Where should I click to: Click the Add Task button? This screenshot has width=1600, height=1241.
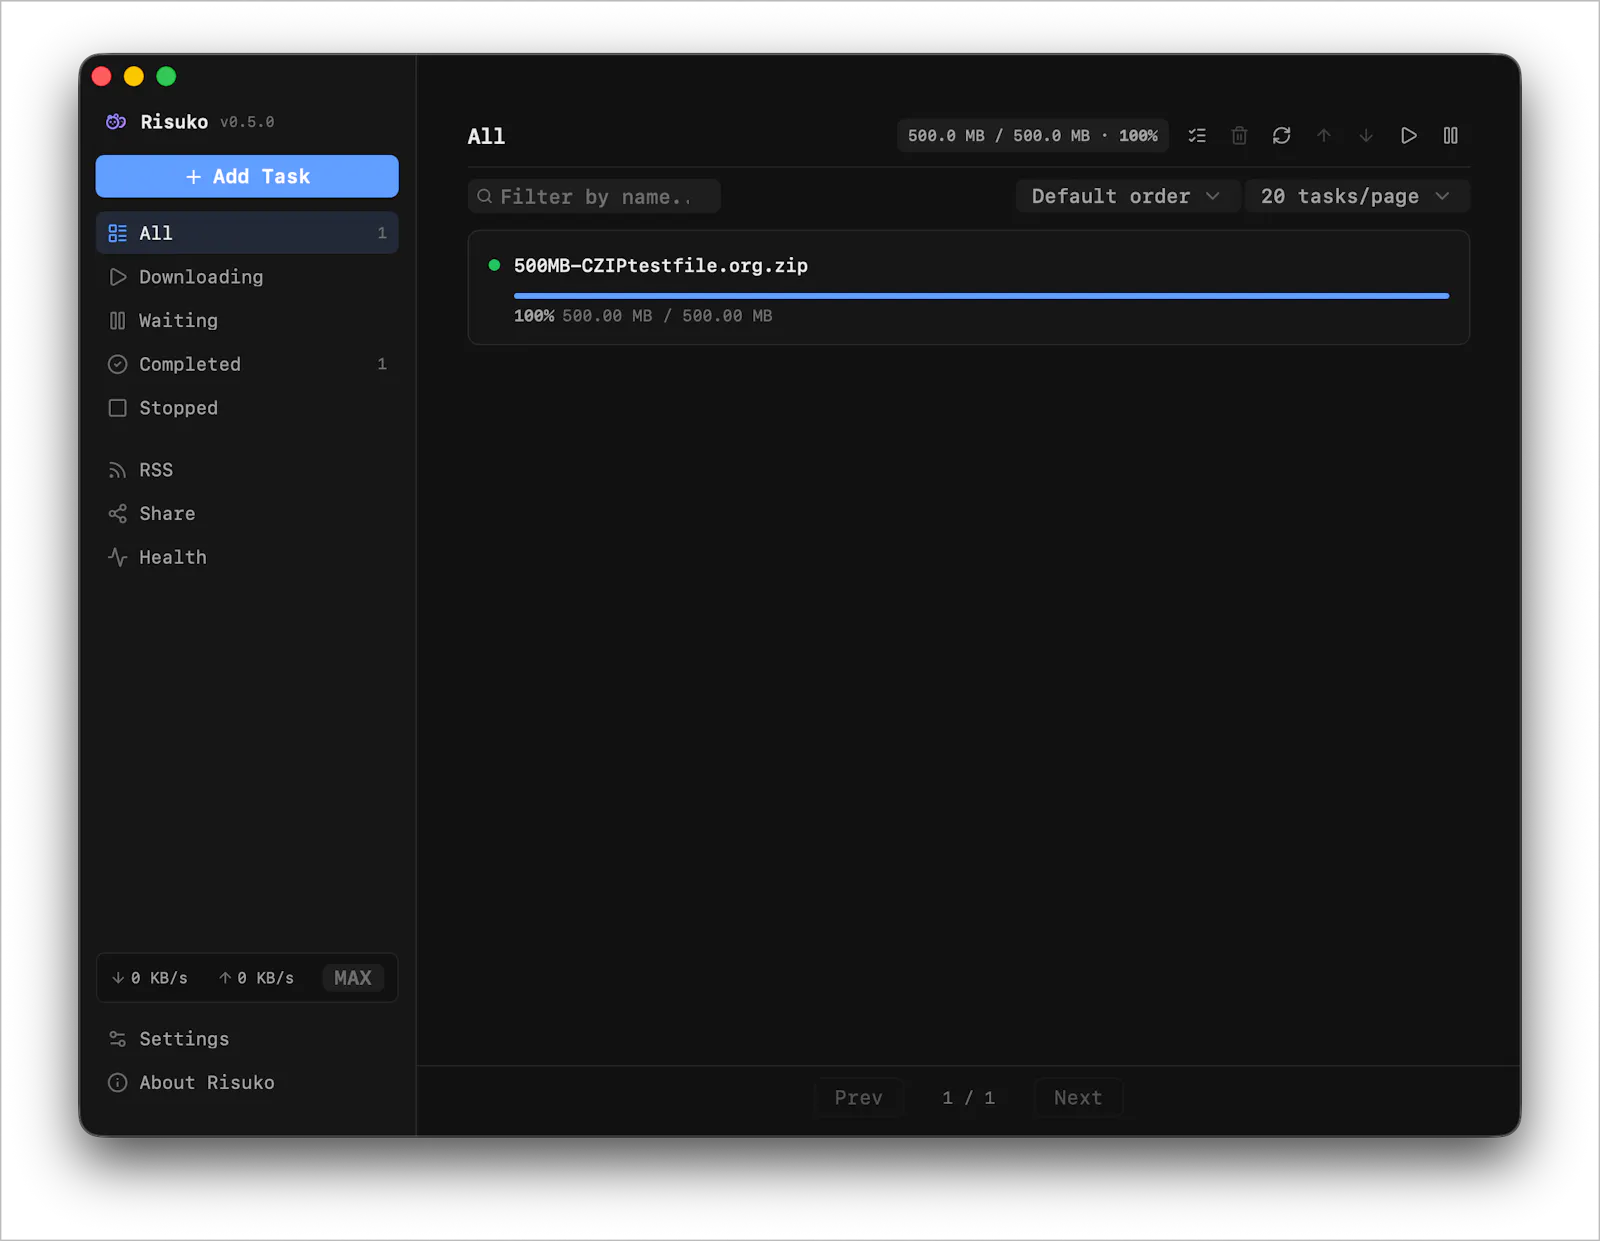(x=247, y=176)
